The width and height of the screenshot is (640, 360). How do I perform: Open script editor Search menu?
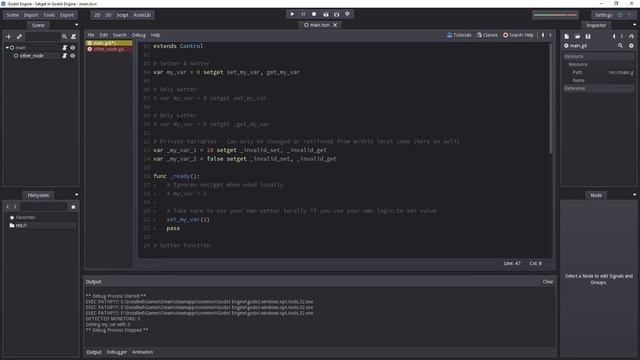click(120, 35)
